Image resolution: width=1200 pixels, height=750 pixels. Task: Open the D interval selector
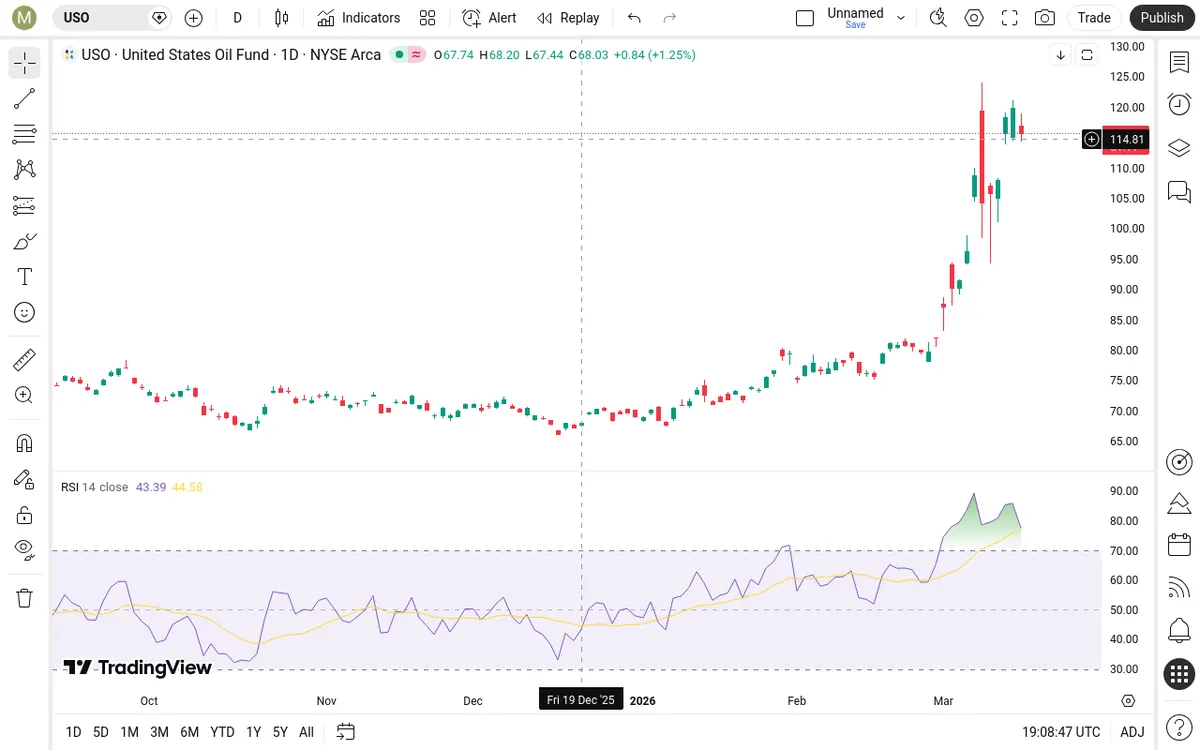237,17
